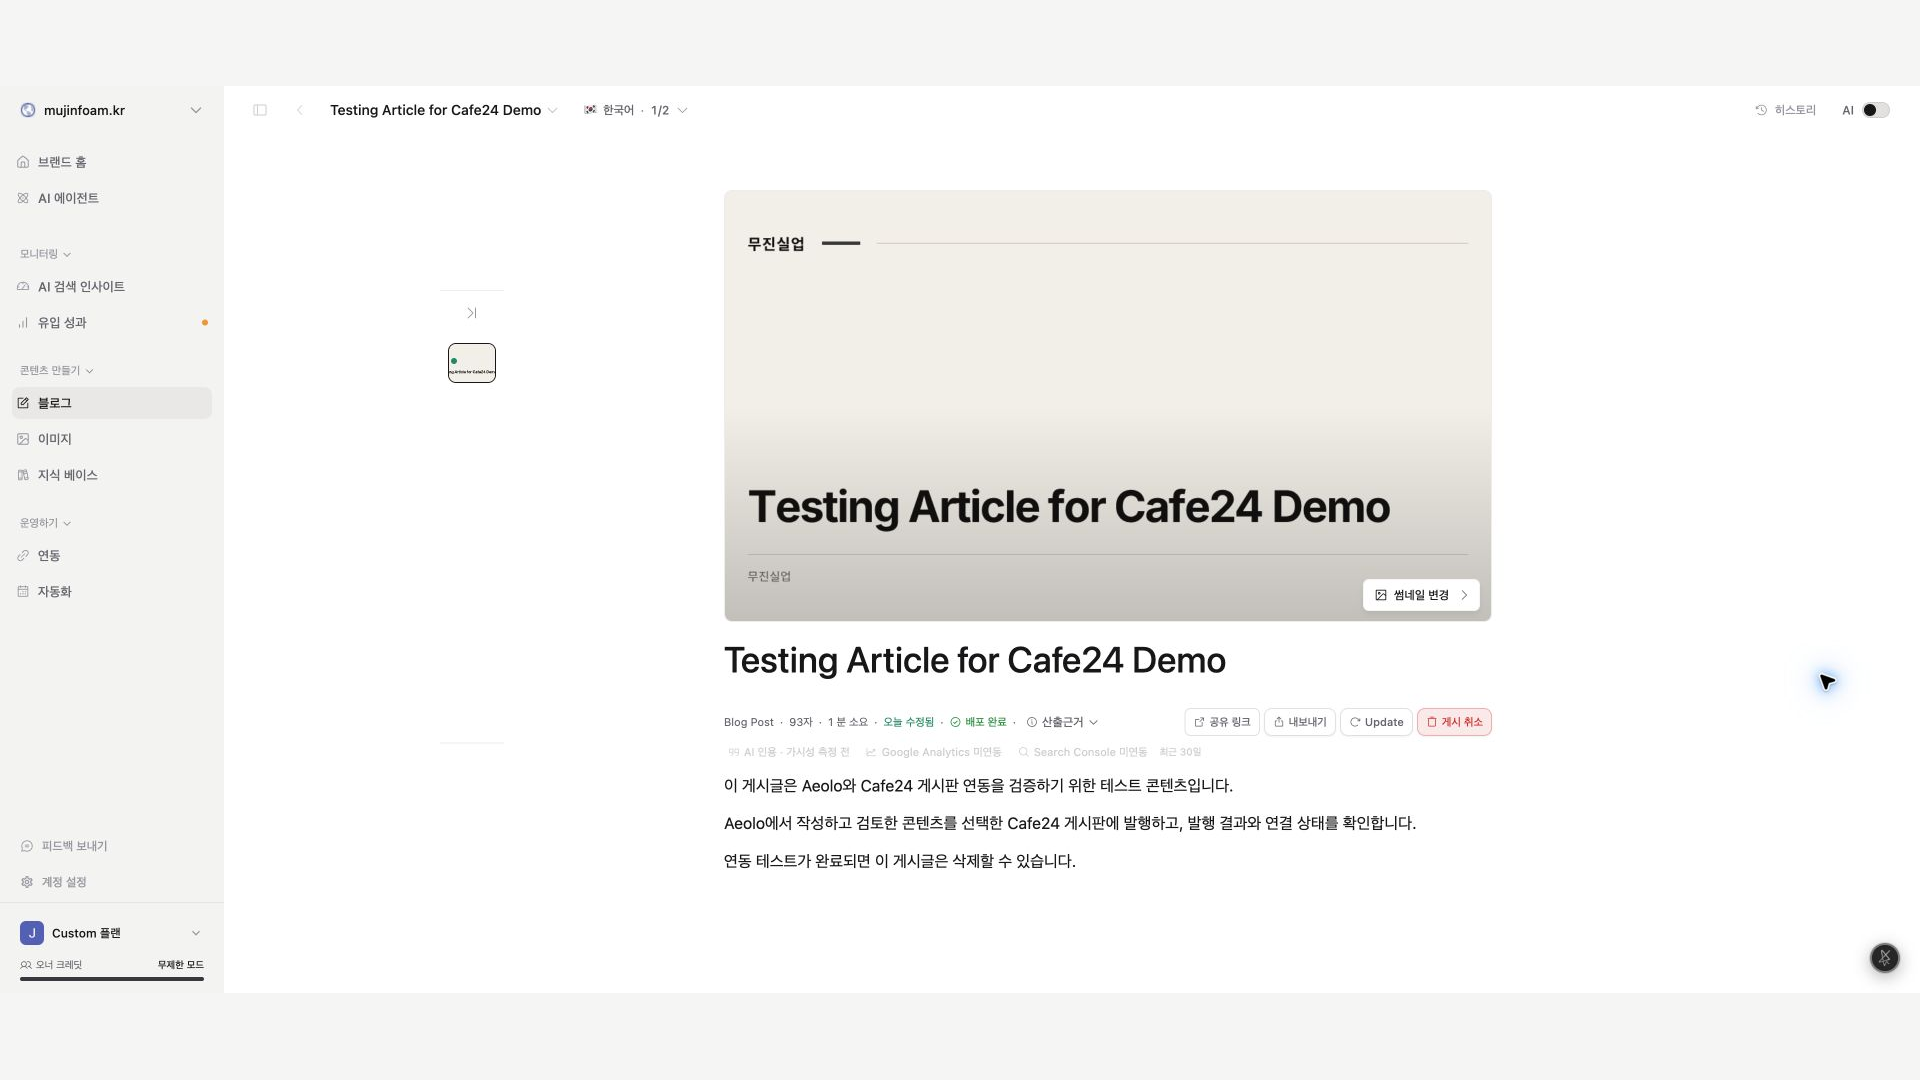1920x1080 pixels.
Task: Toggle the sidebar panel icon
Action: click(x=260, y=110)
